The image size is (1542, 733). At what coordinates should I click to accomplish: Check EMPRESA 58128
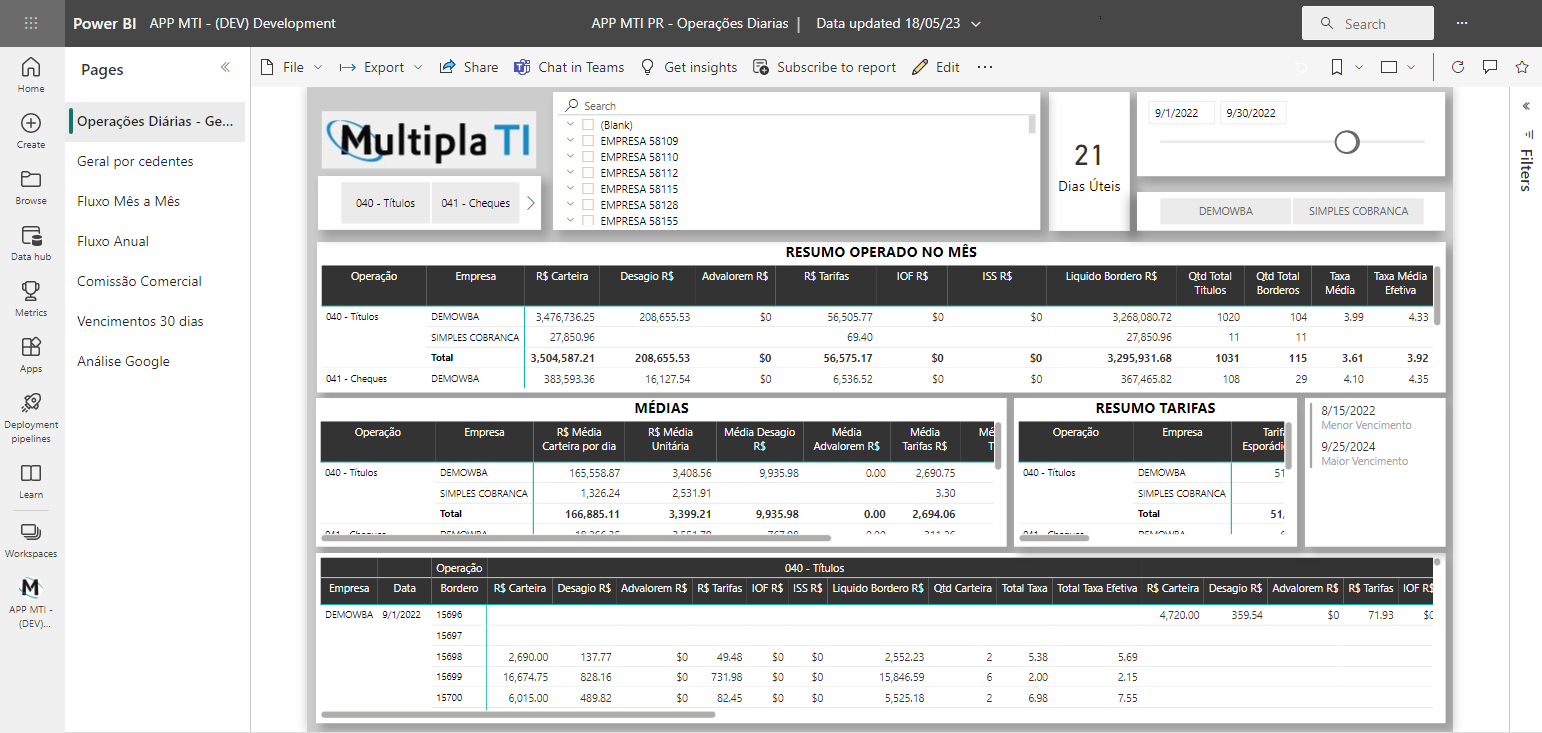pyautogui.click(x=588, y=204)
